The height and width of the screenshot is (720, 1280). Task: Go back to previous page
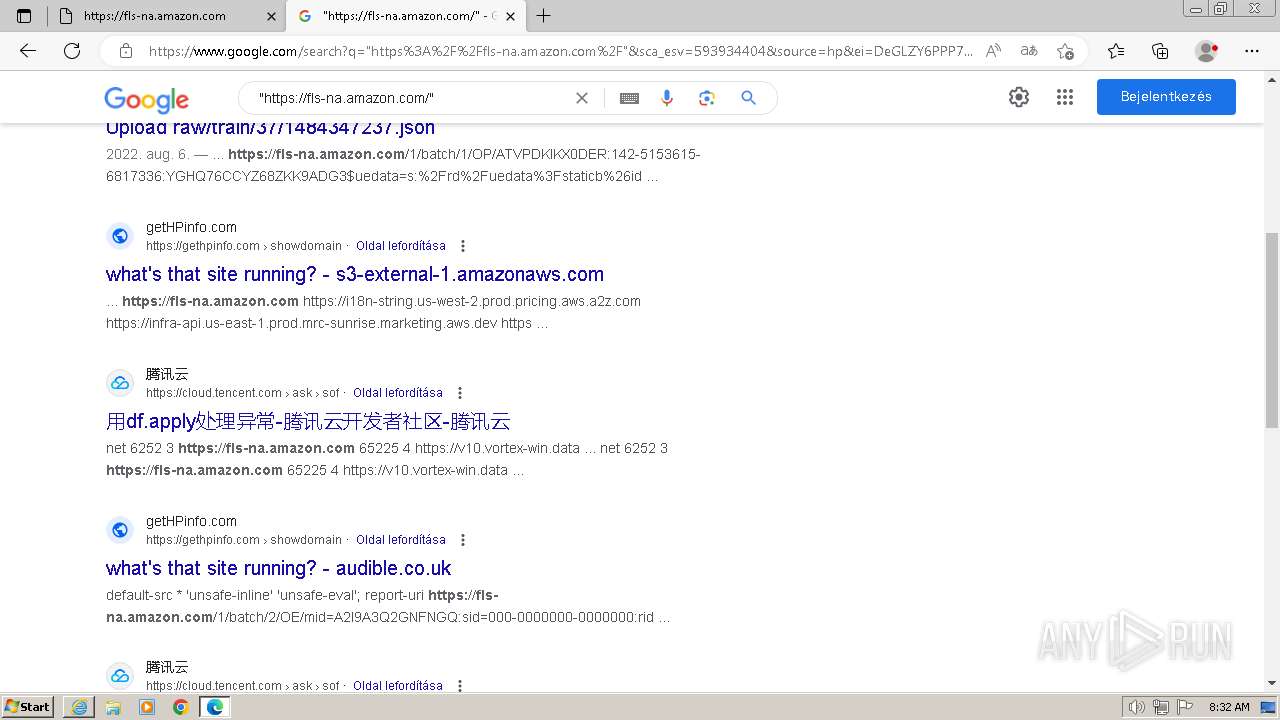point(28,51)
